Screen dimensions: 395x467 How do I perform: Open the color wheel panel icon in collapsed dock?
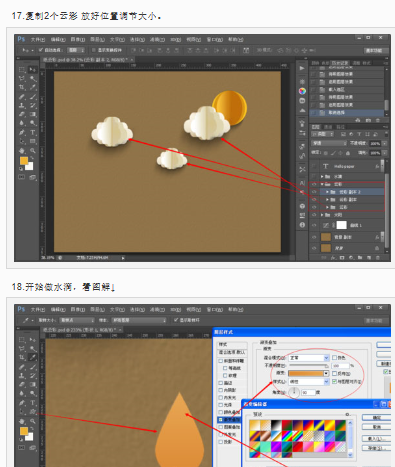[x=302, y=91]
